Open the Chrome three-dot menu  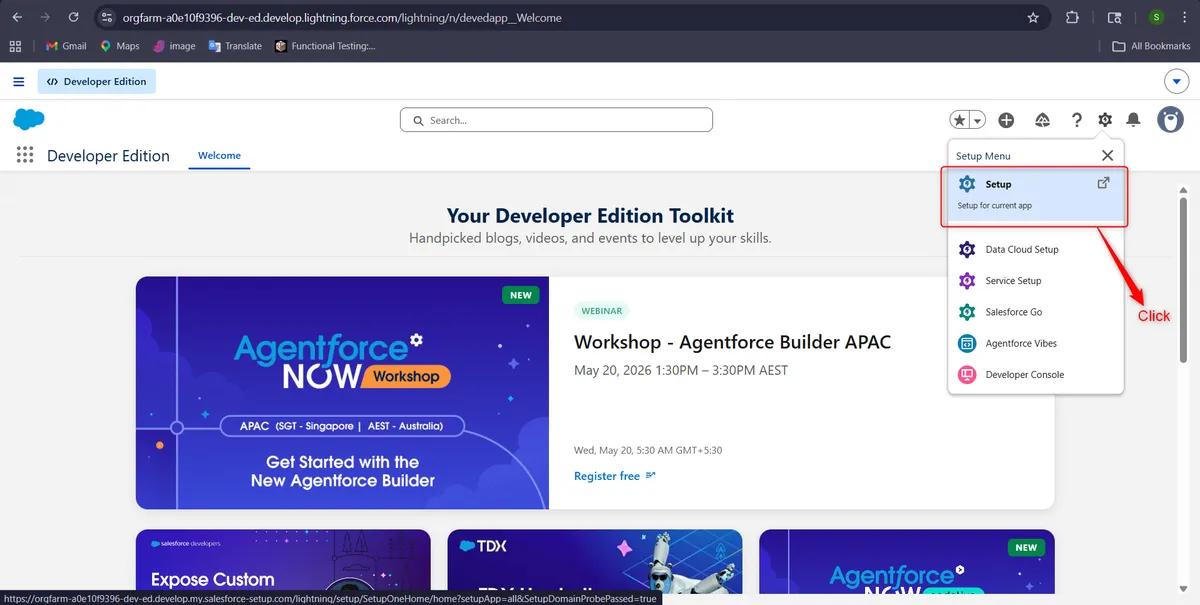pyautogui.click(x=1185, y=17)
